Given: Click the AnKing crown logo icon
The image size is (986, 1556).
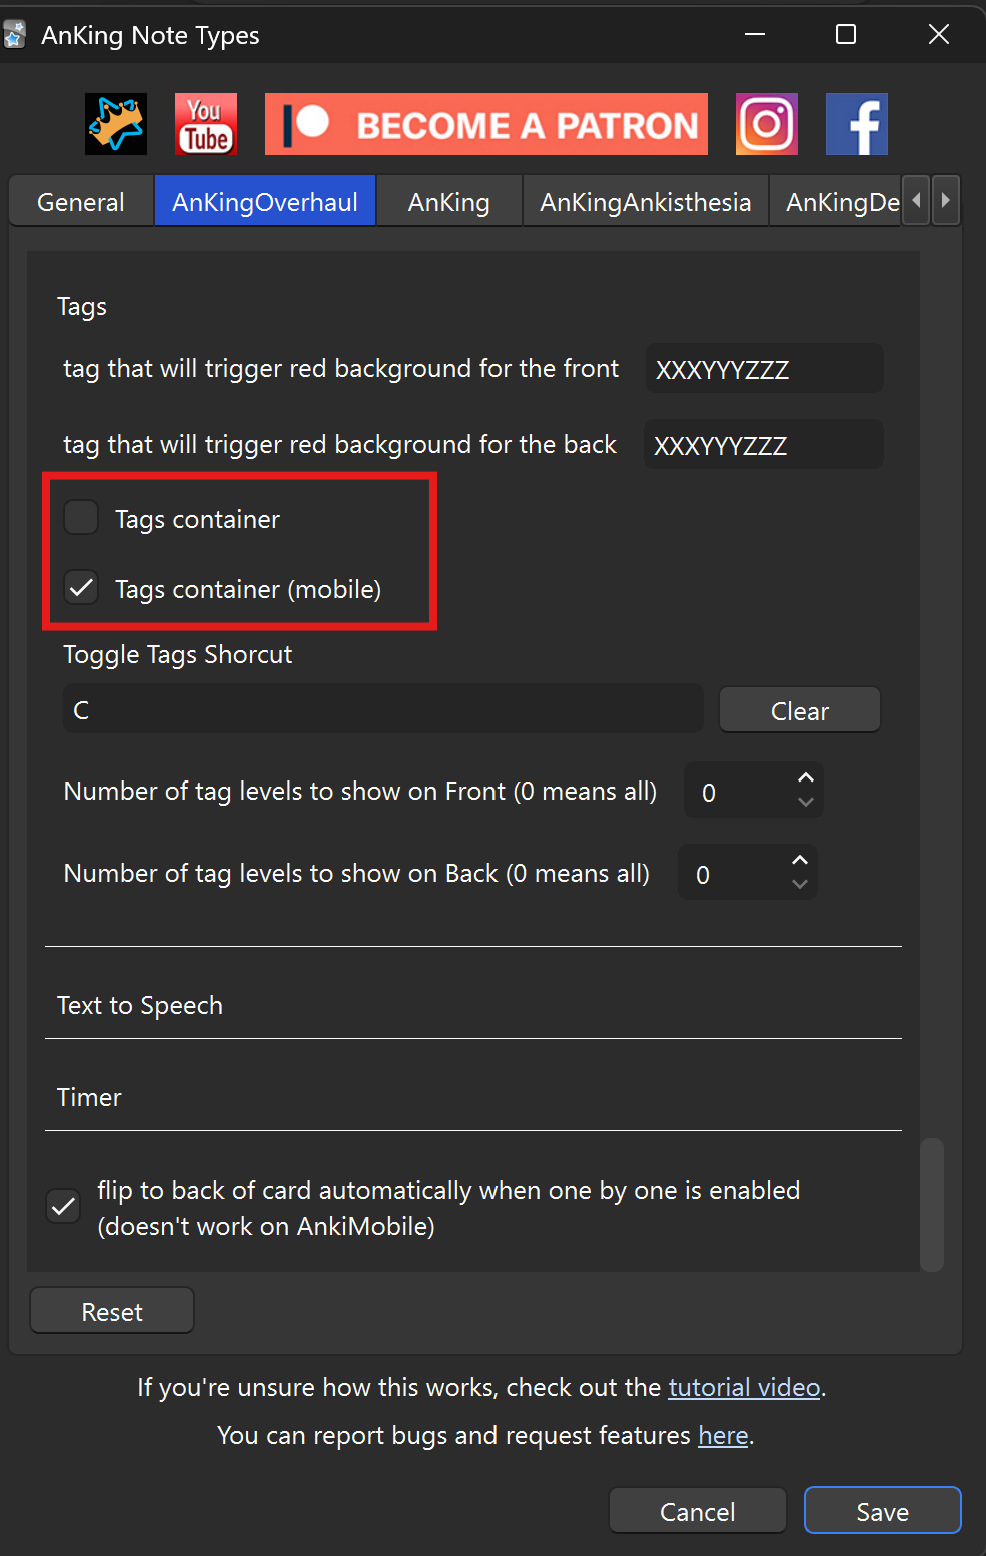Looking at the screenshot, I should pos(116,124).
